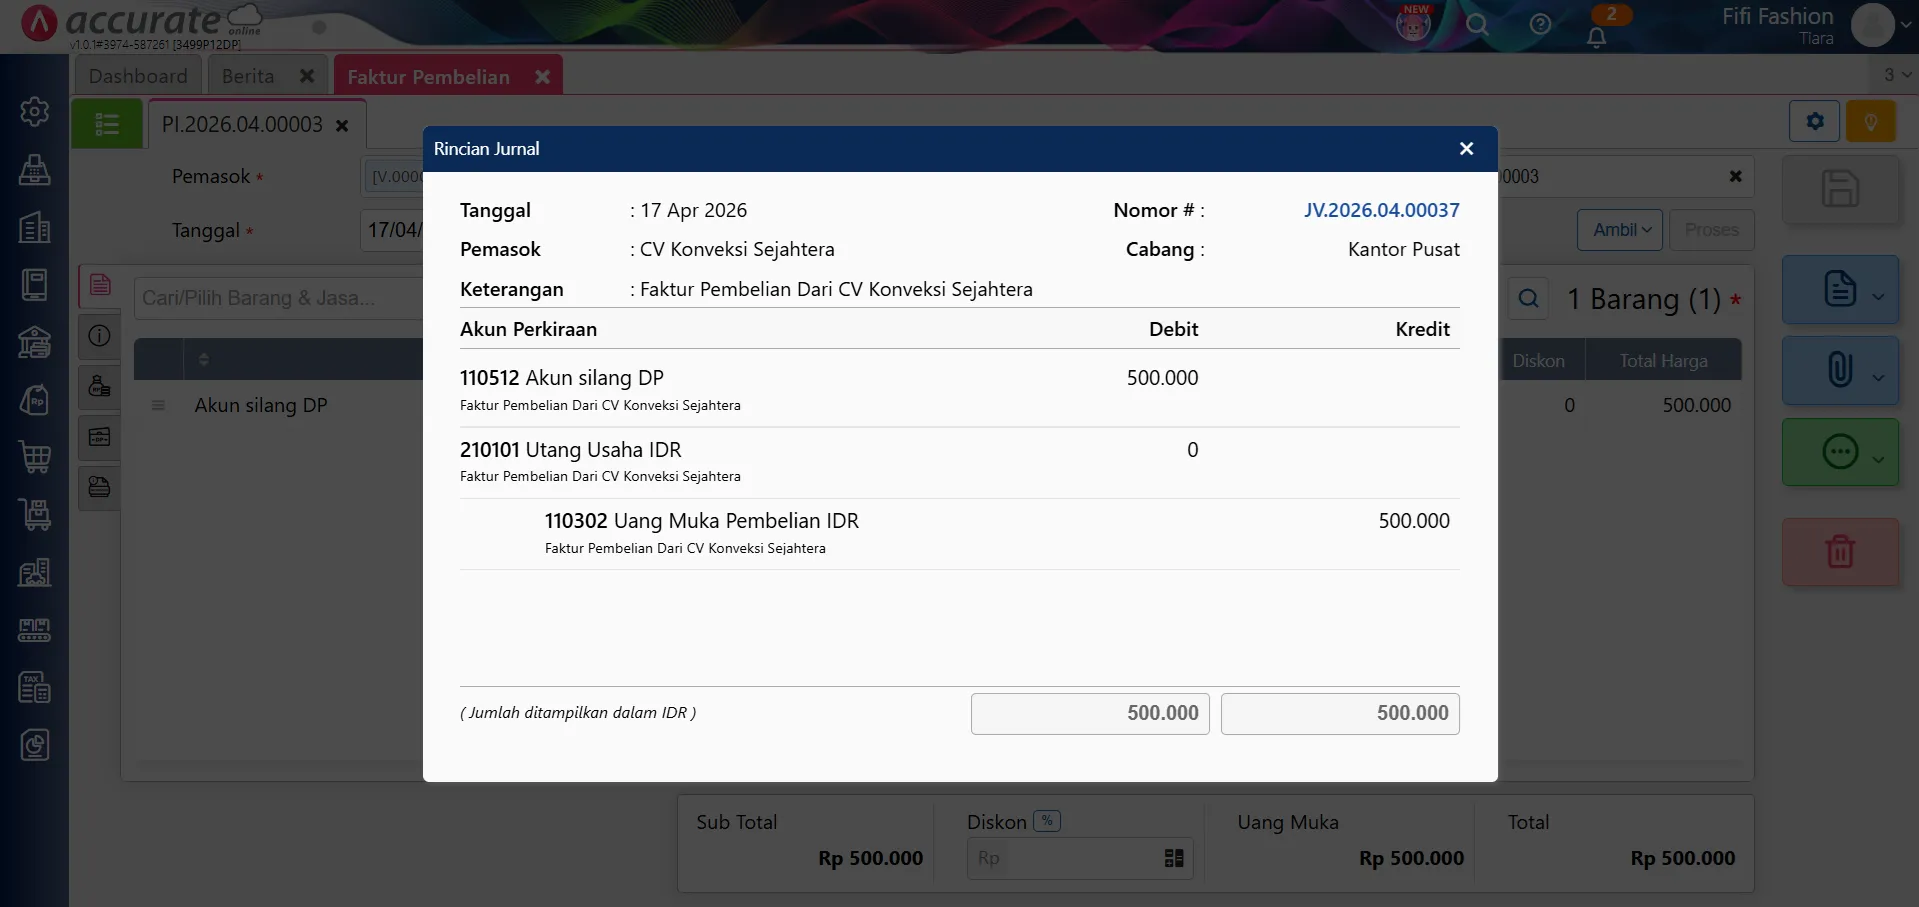
Task: Click the yellow lightbulb tips button
Action: tap(1871, 122)
